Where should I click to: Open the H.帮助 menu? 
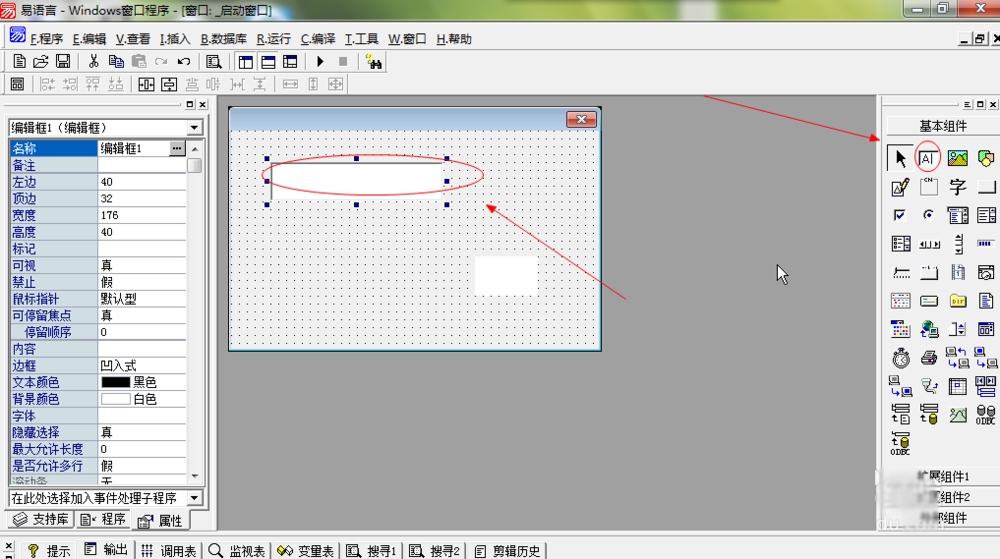click(453, 39)
